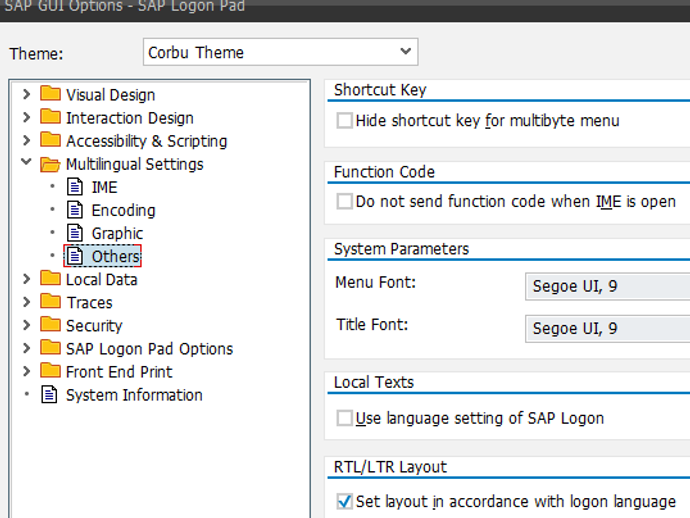Select the Others tree item
The image size is (690, 518).
click(x=115, y=257)
